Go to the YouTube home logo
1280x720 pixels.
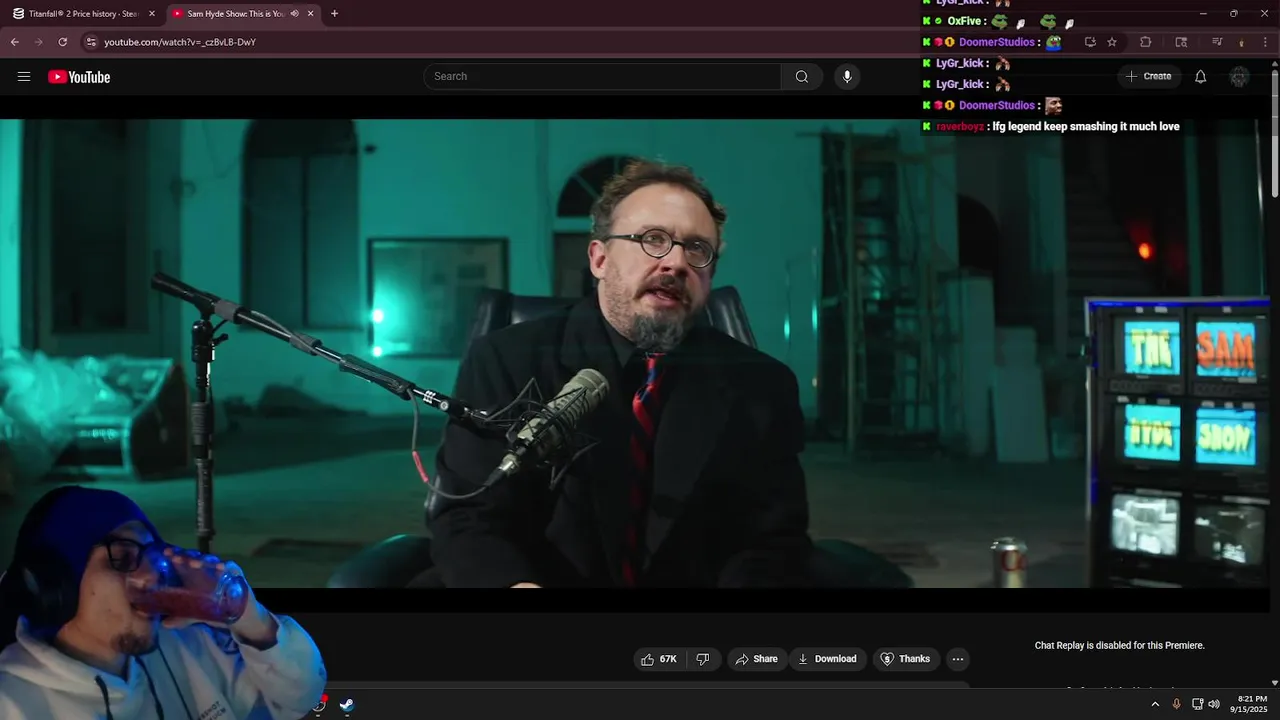tap(79, 77)
